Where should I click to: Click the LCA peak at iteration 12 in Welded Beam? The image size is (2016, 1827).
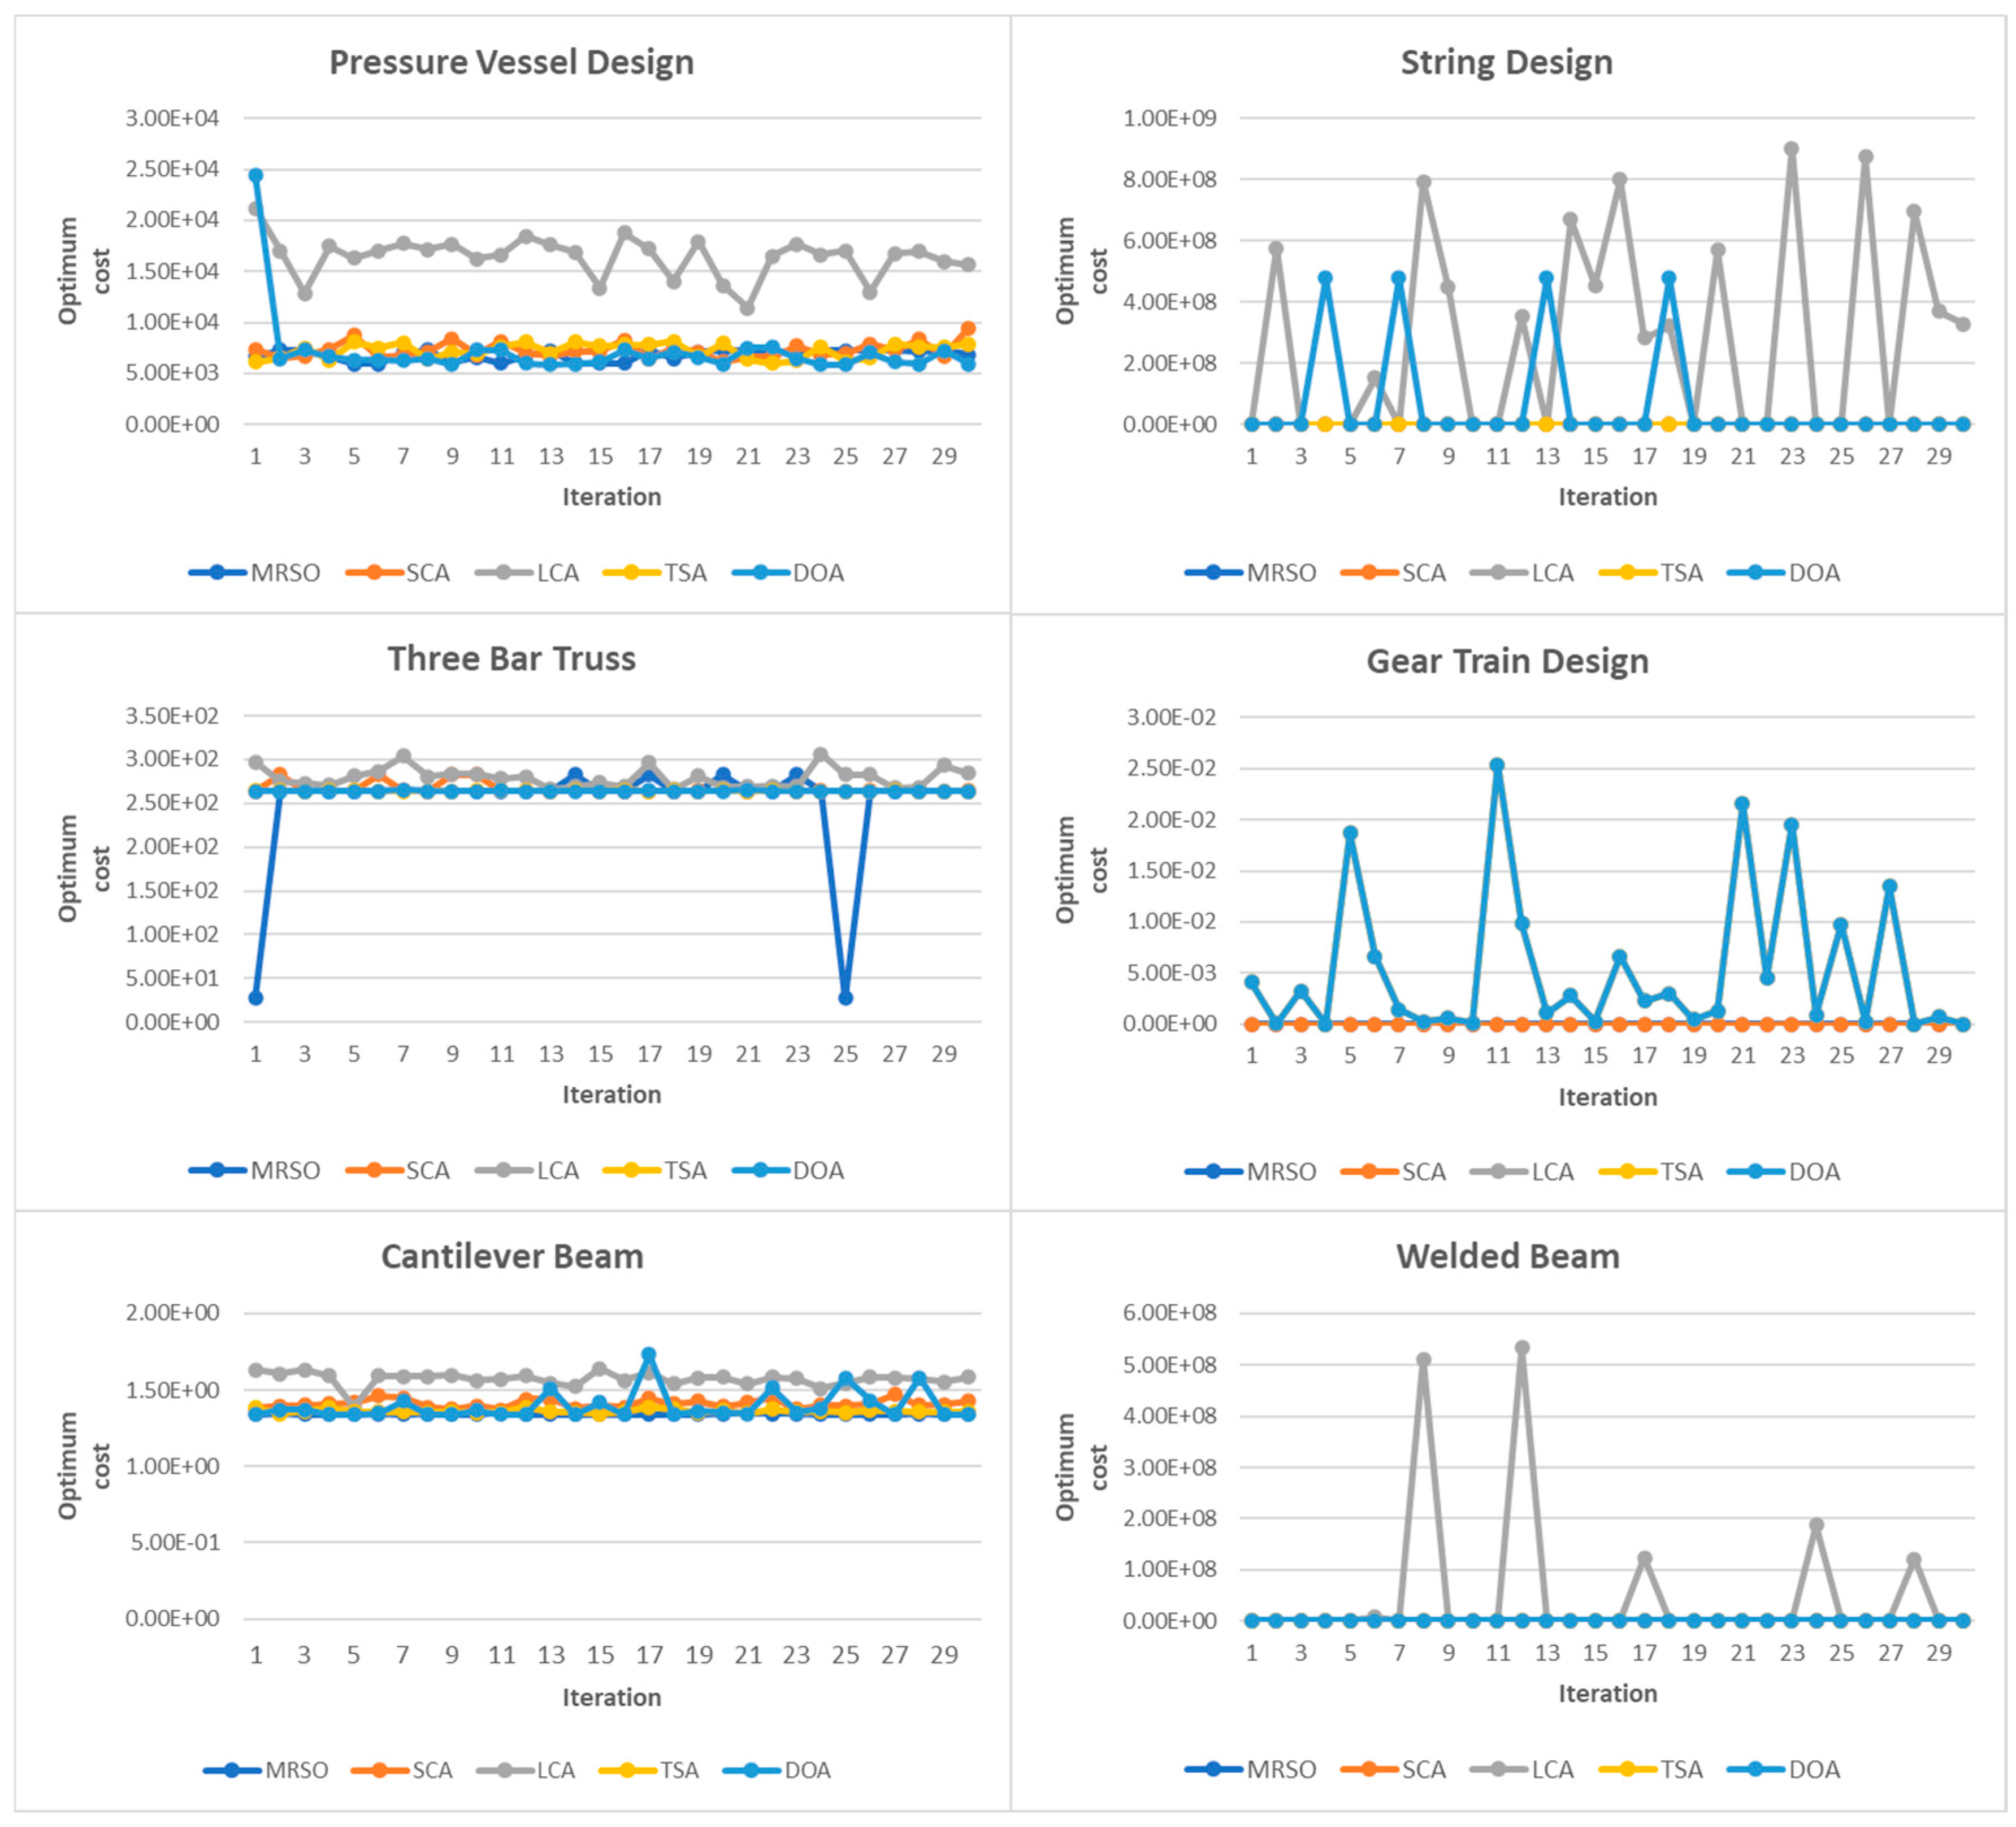(x=1522, y=1348)
